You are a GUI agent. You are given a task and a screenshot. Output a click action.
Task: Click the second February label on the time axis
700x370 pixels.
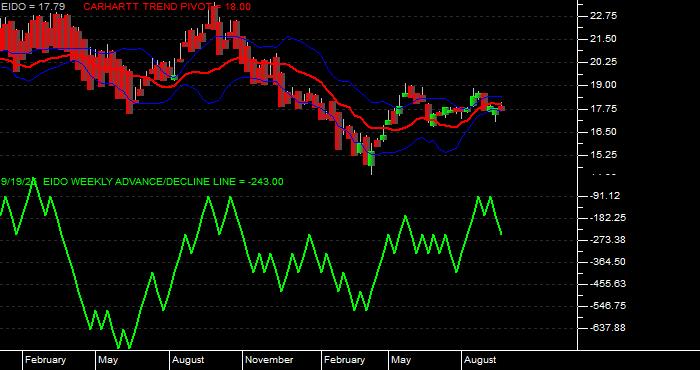coord(344,360)
